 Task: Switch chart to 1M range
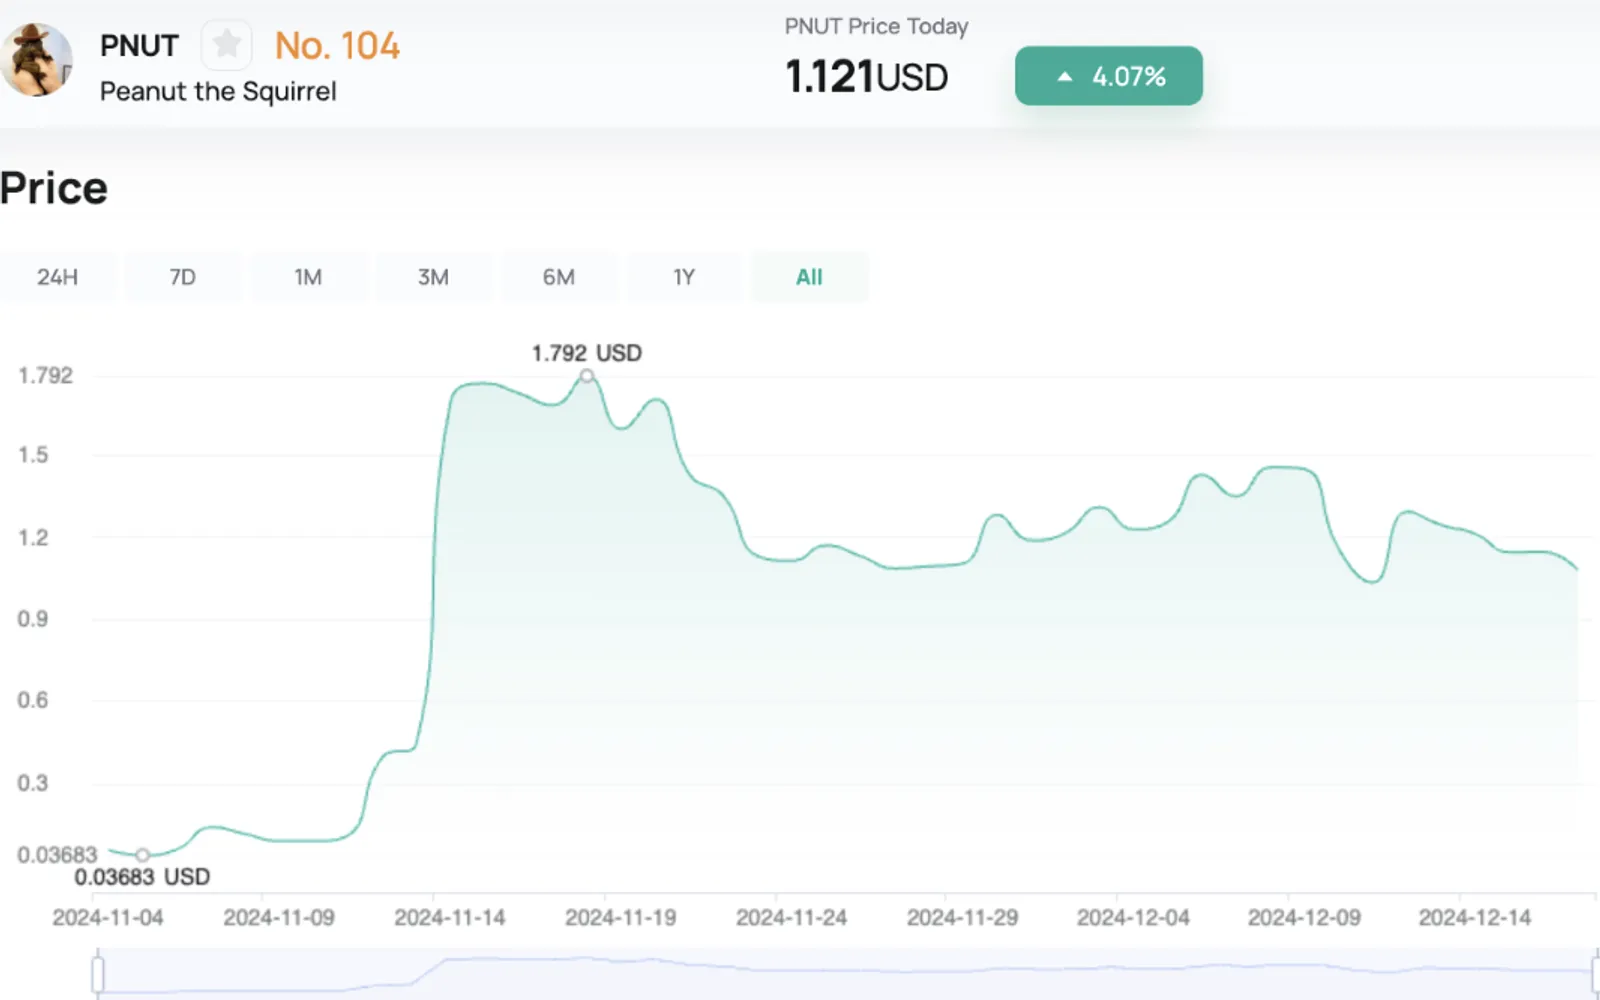point(308,277)
